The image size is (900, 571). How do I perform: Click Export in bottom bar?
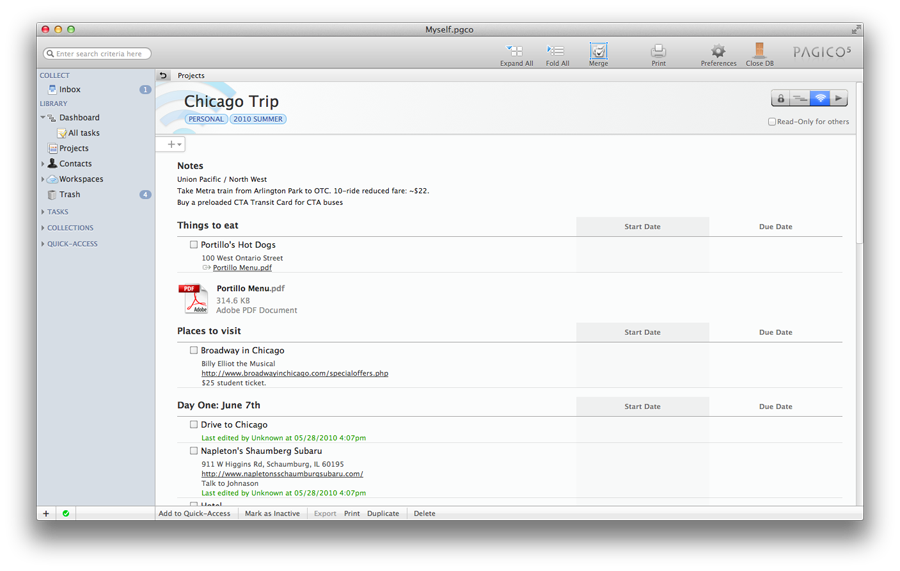coord(325,514)
